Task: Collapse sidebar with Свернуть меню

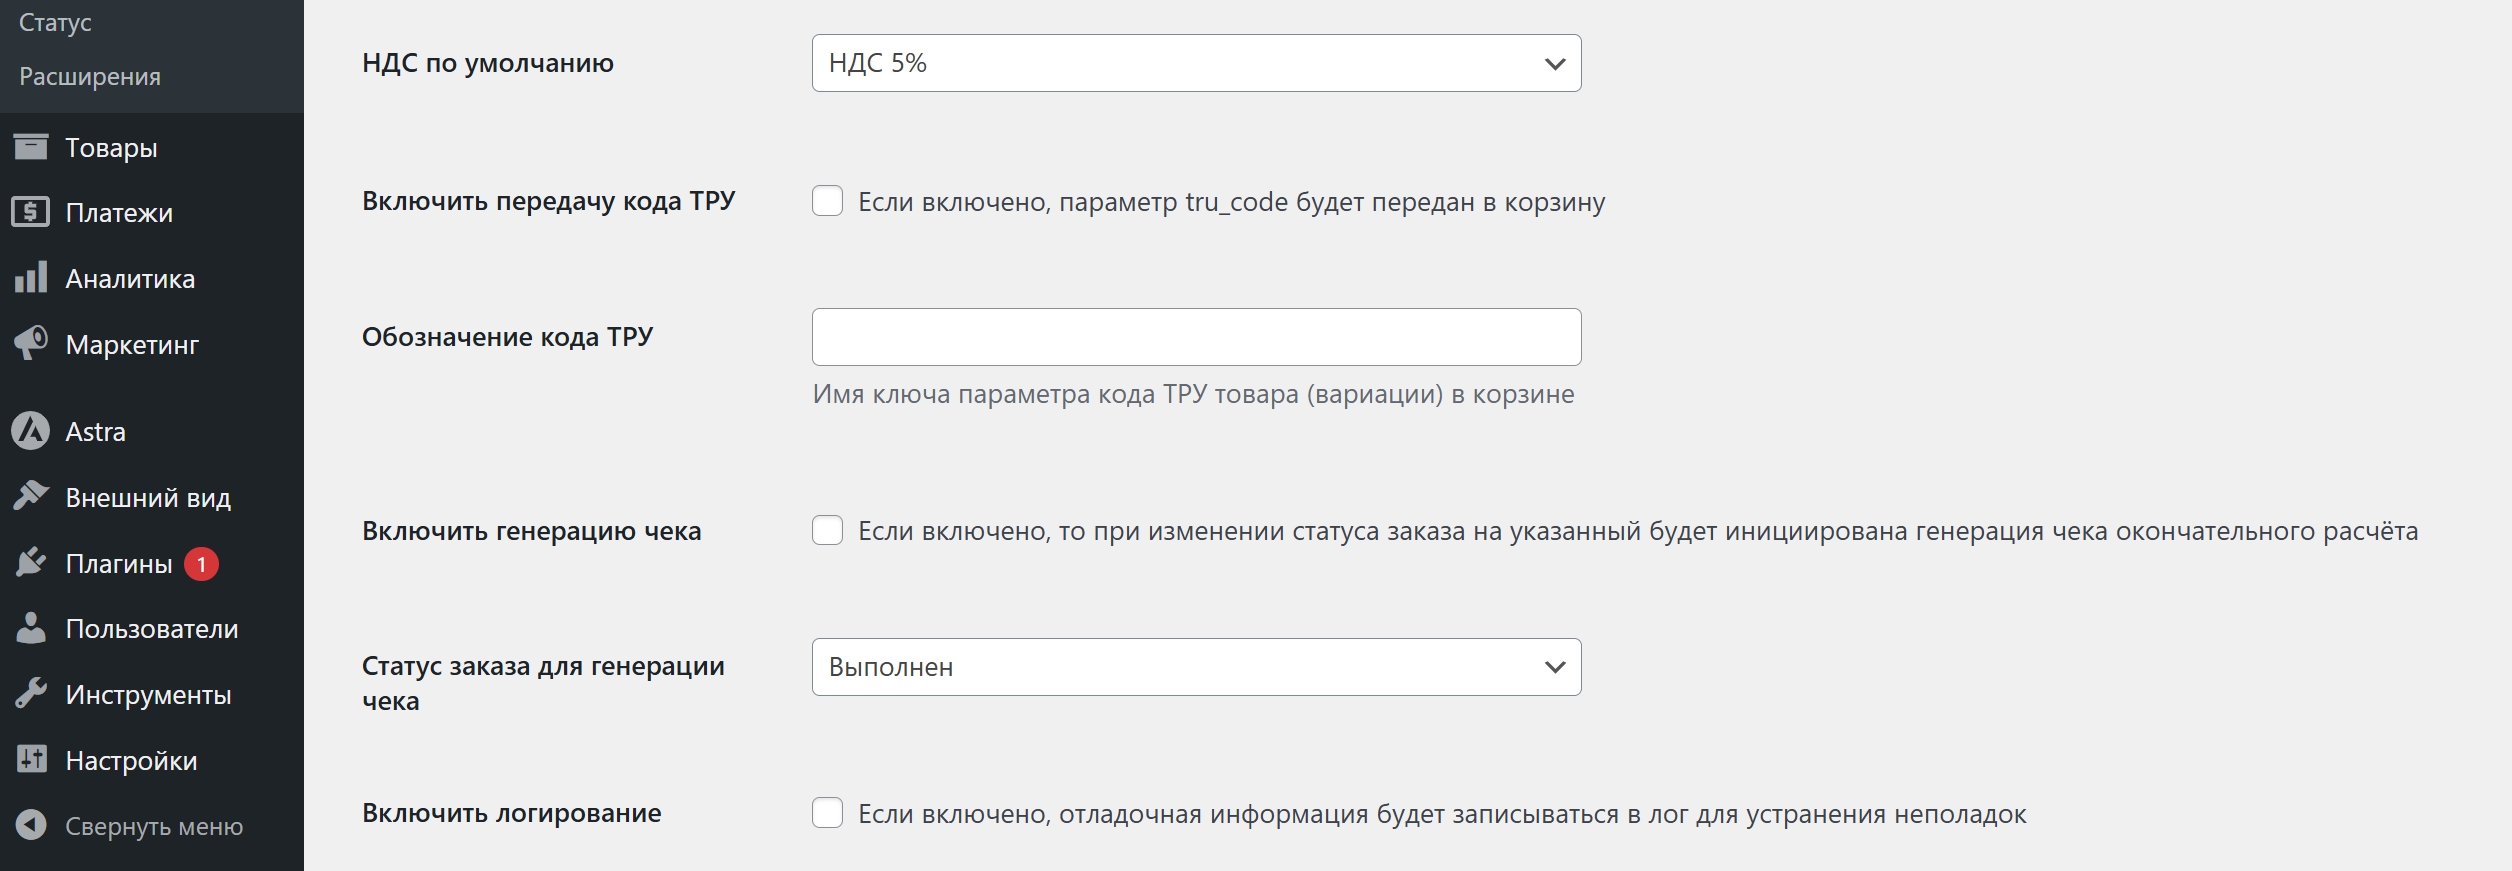Action: pos(153,826)
